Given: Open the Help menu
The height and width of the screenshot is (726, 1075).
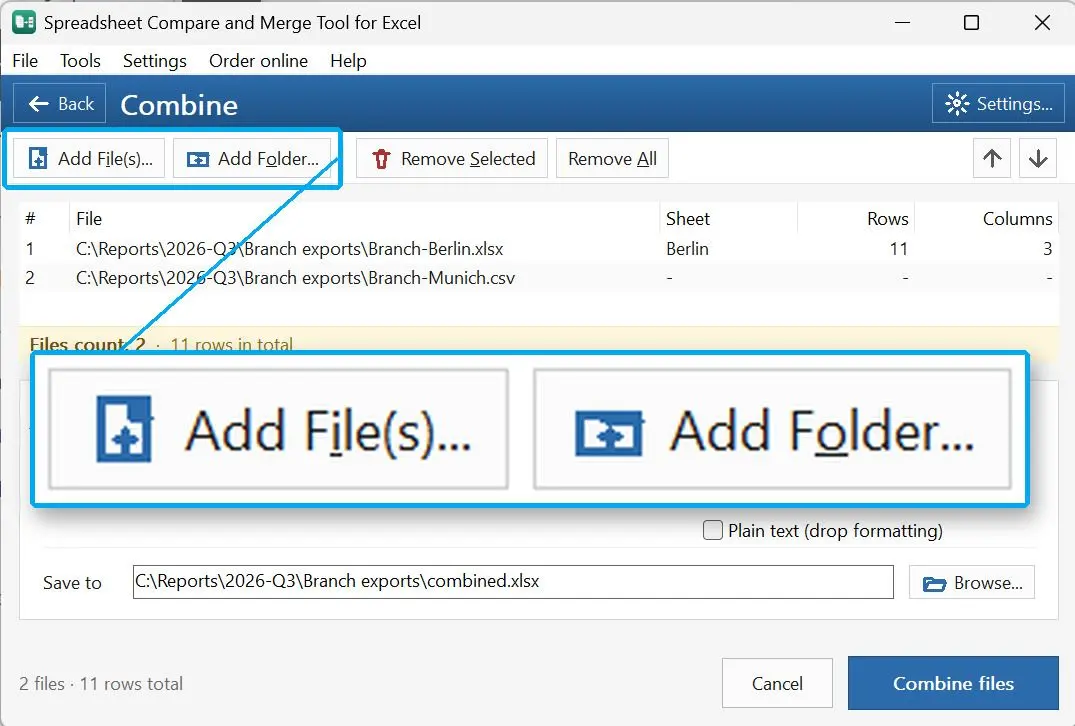Looking at the screenshot, I should (348, 60).
